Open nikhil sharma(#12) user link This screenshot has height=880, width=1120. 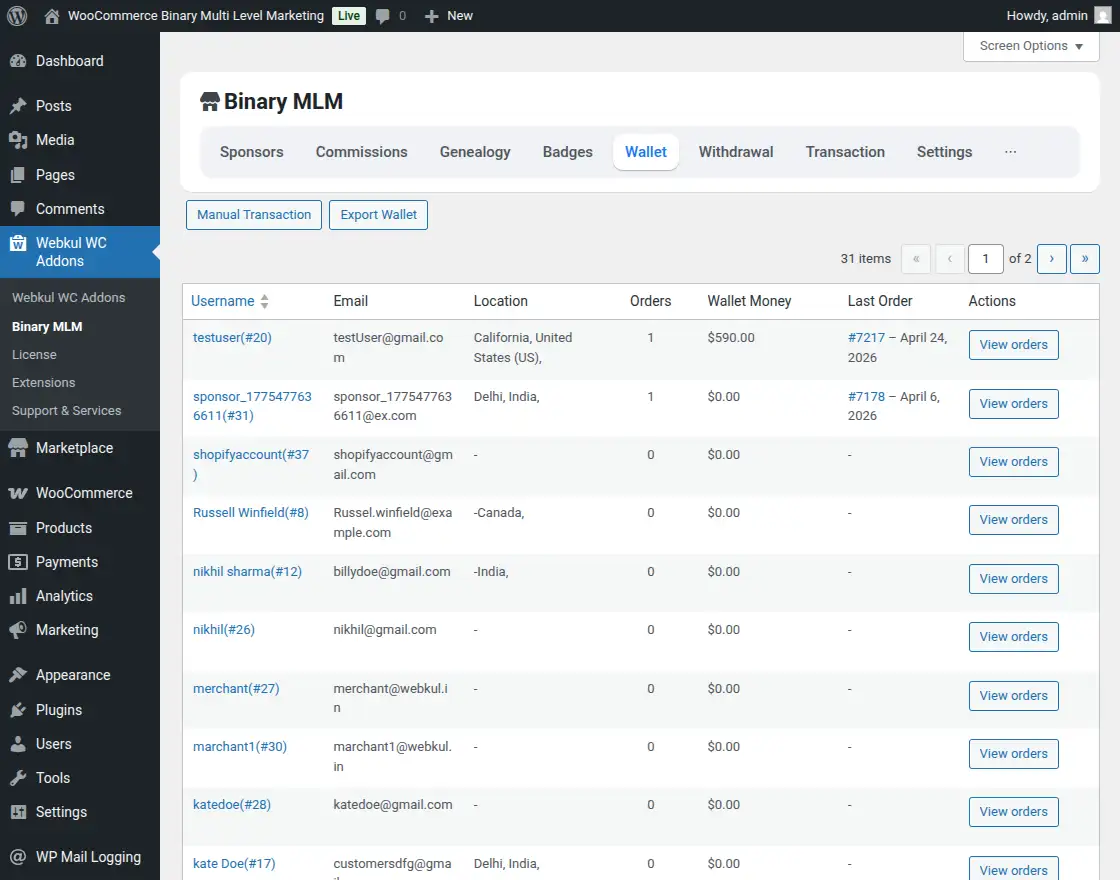coord(247,571)
